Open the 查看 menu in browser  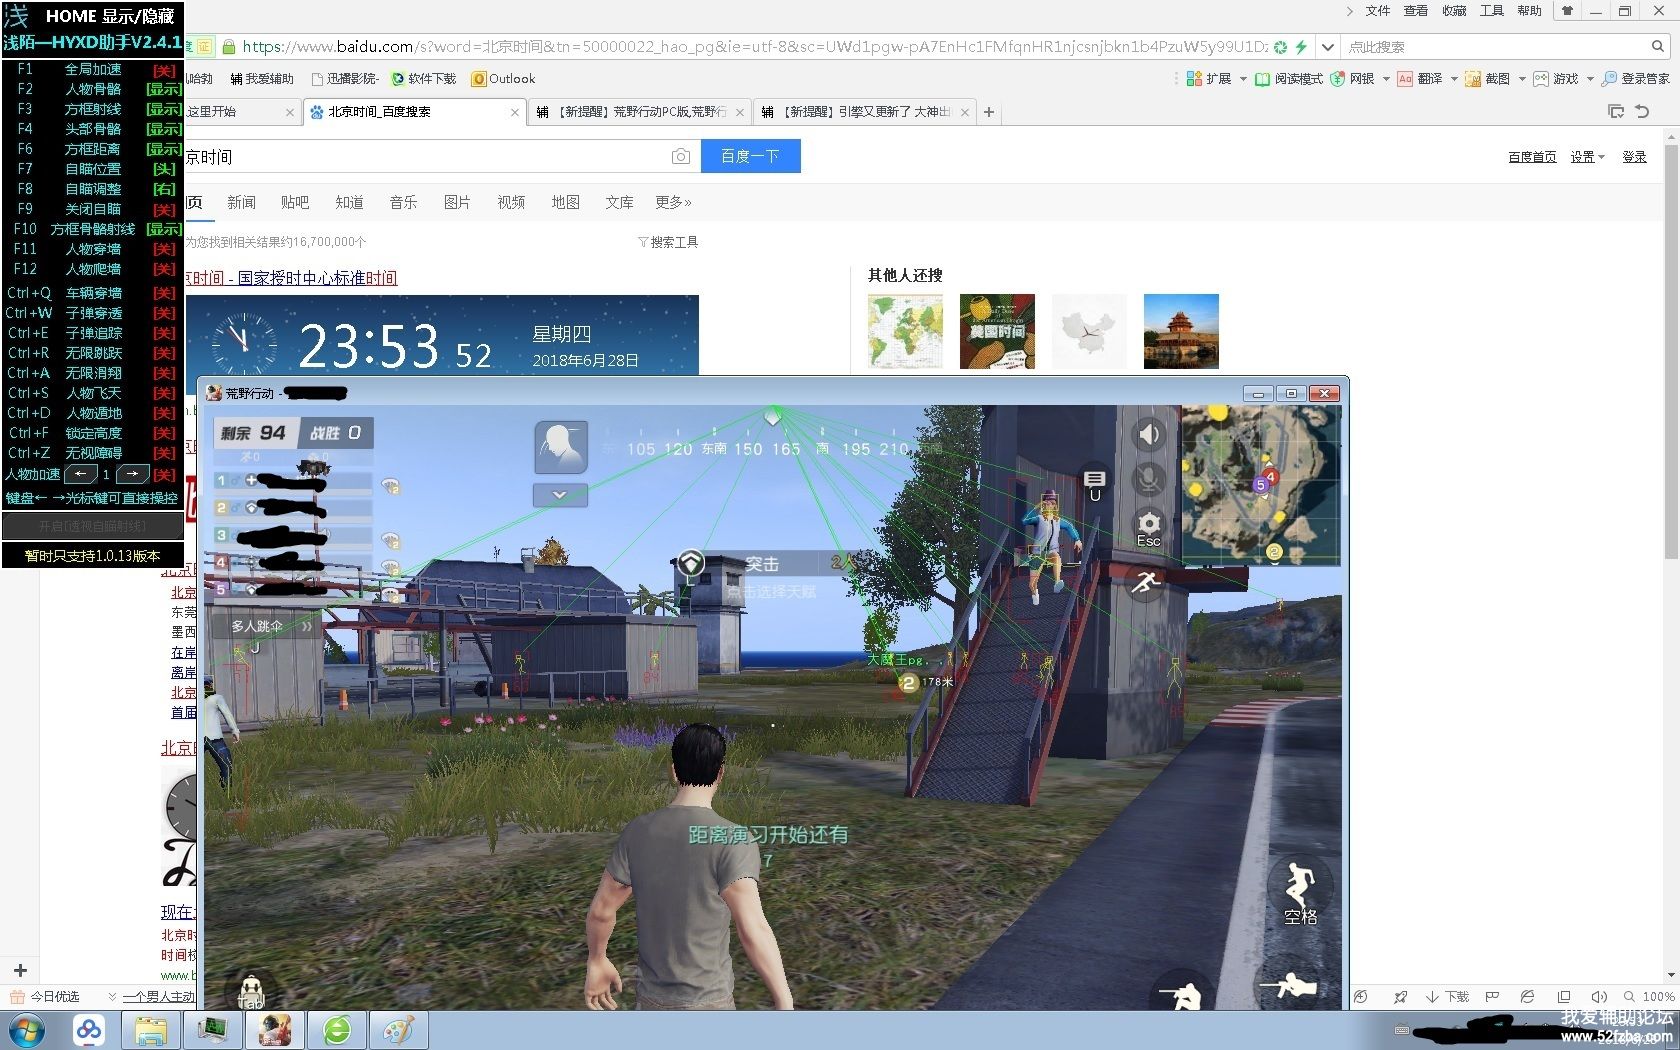click(1416, 11)
